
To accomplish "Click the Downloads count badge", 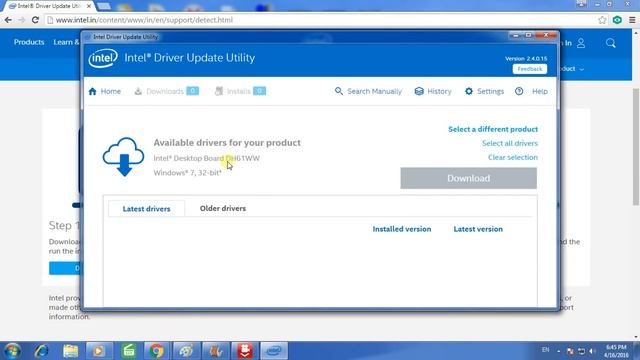I will click(193, 91).
